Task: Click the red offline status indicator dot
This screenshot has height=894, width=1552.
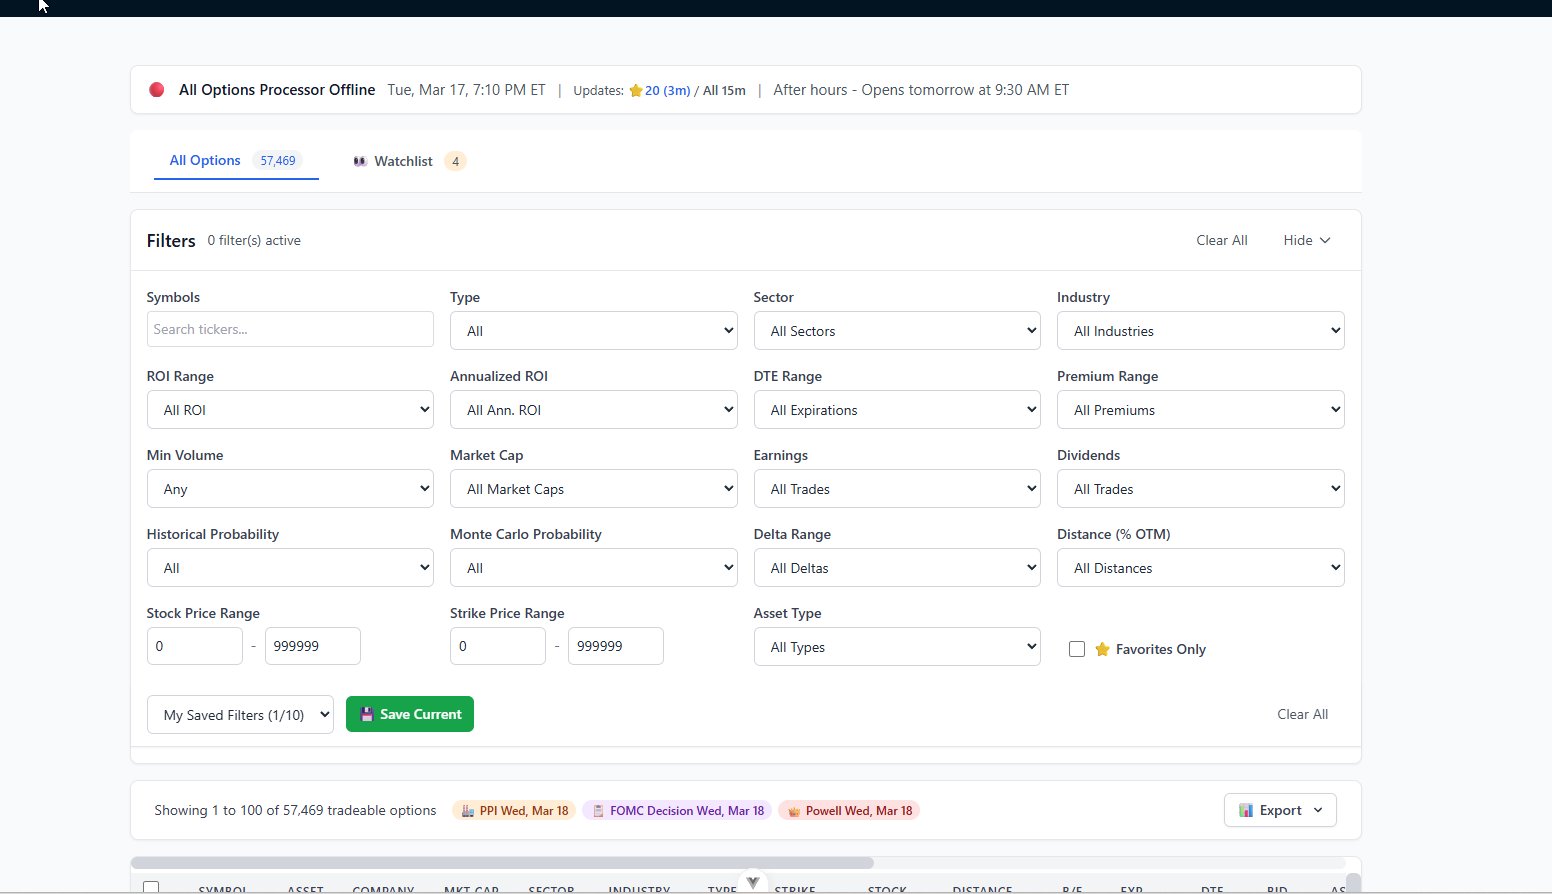Action: click(156, 90)
